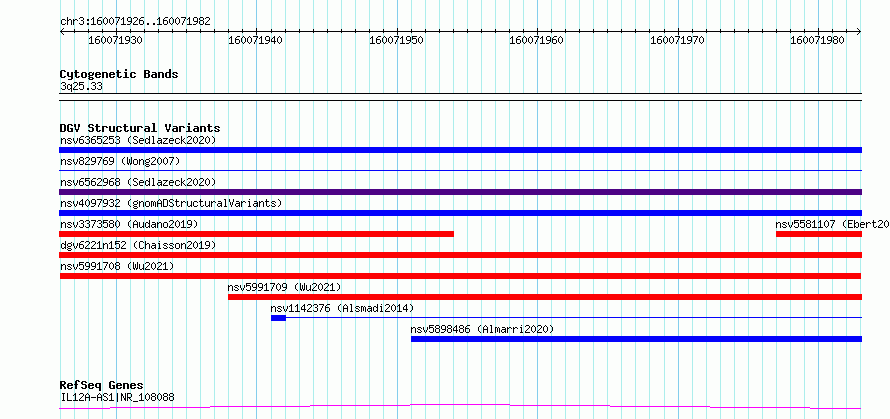Click the nsv6365253 (Sedlazeck2020) variant label
This screenshot has width=890, height=419.
click(x=138, y=140)
